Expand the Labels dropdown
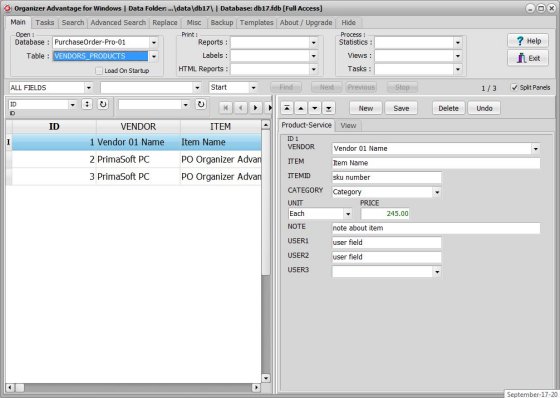This screenshot has height=398, width=560. pyautogui.click(x=313, y=56)
